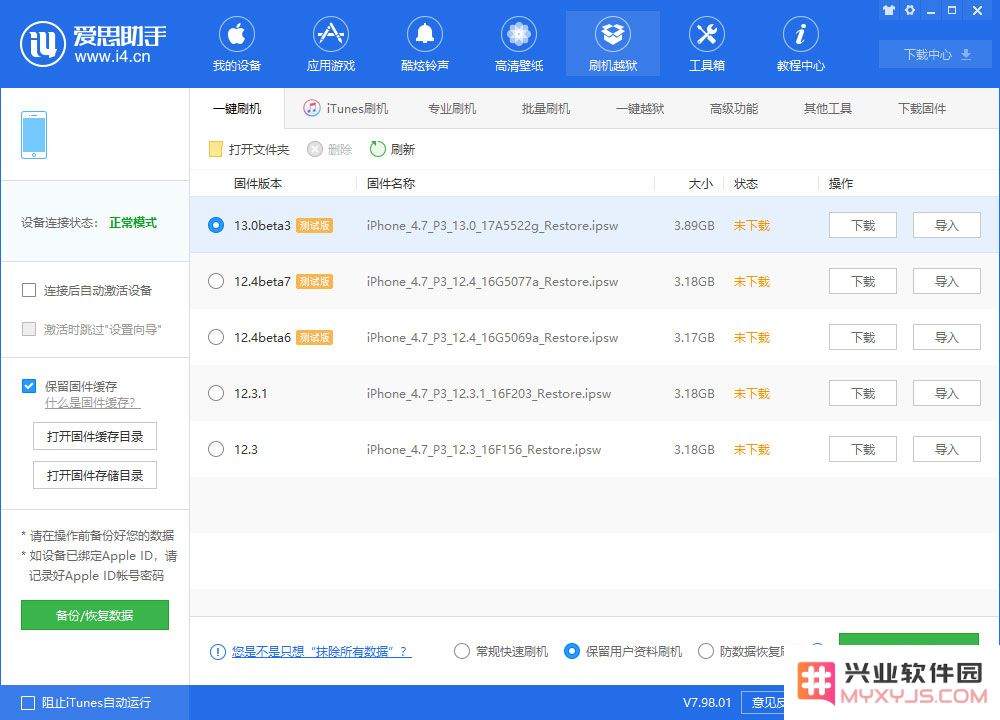This screenshot has height=720, width=1000.
Task: Click the 刷新 refresh icon
Action: [x=378, y=149]
